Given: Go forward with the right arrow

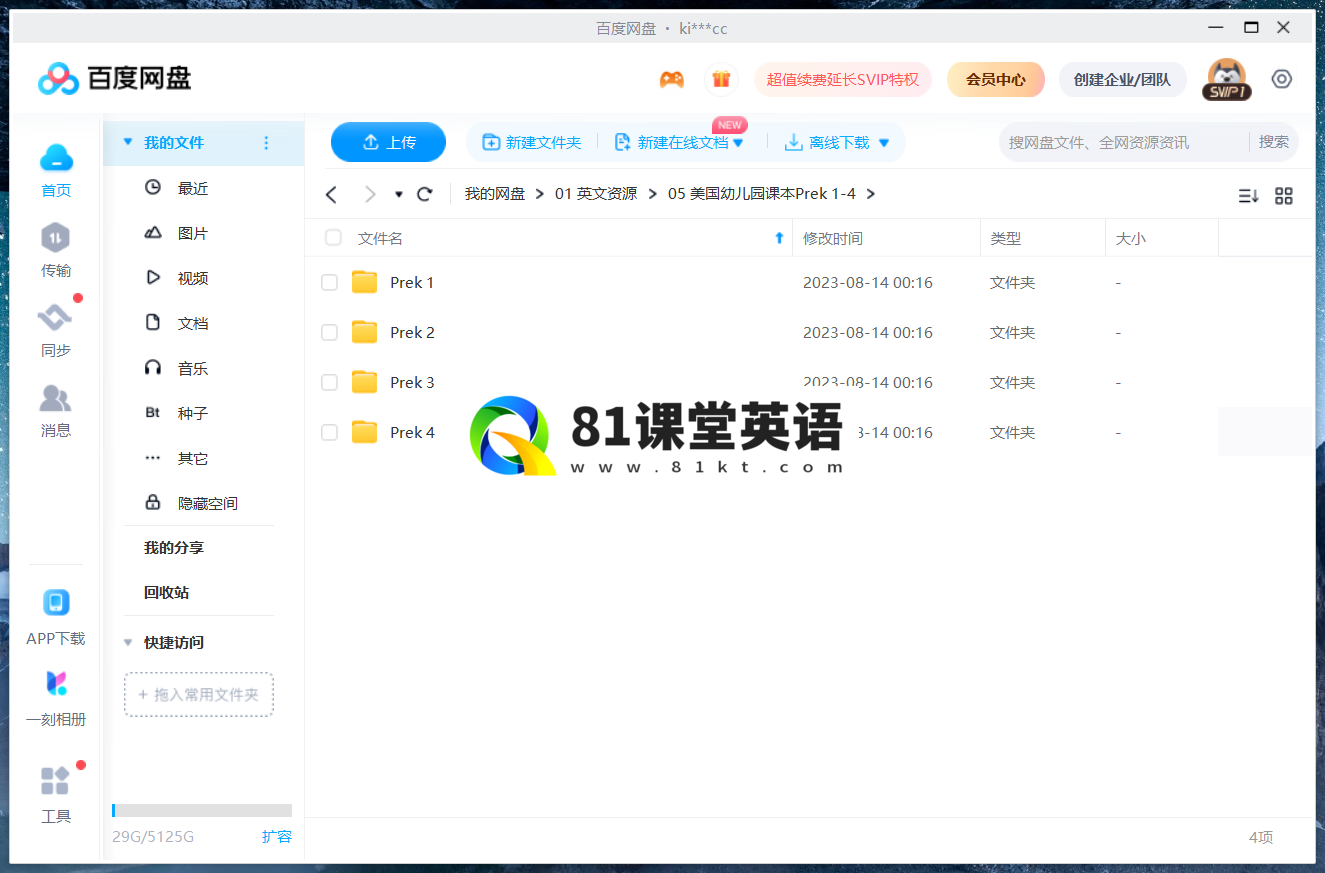Looking at the screenshot, I should click(370, 194).
